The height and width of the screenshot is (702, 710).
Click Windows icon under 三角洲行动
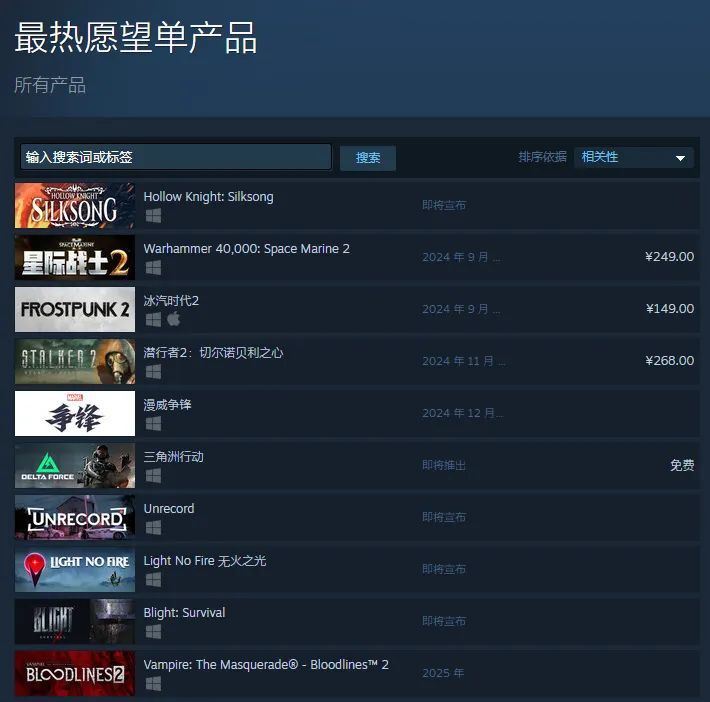[153, 476]
